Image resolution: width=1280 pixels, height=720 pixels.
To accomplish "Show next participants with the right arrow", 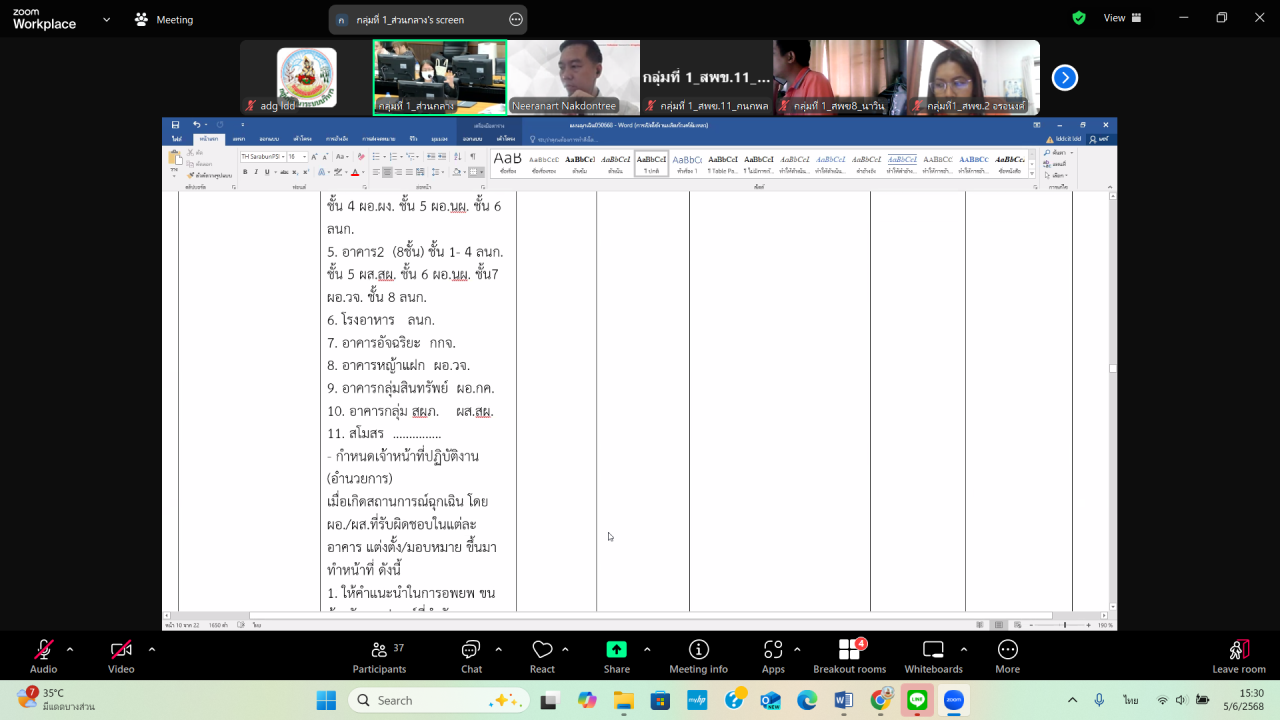I will tap(1065, 77).
